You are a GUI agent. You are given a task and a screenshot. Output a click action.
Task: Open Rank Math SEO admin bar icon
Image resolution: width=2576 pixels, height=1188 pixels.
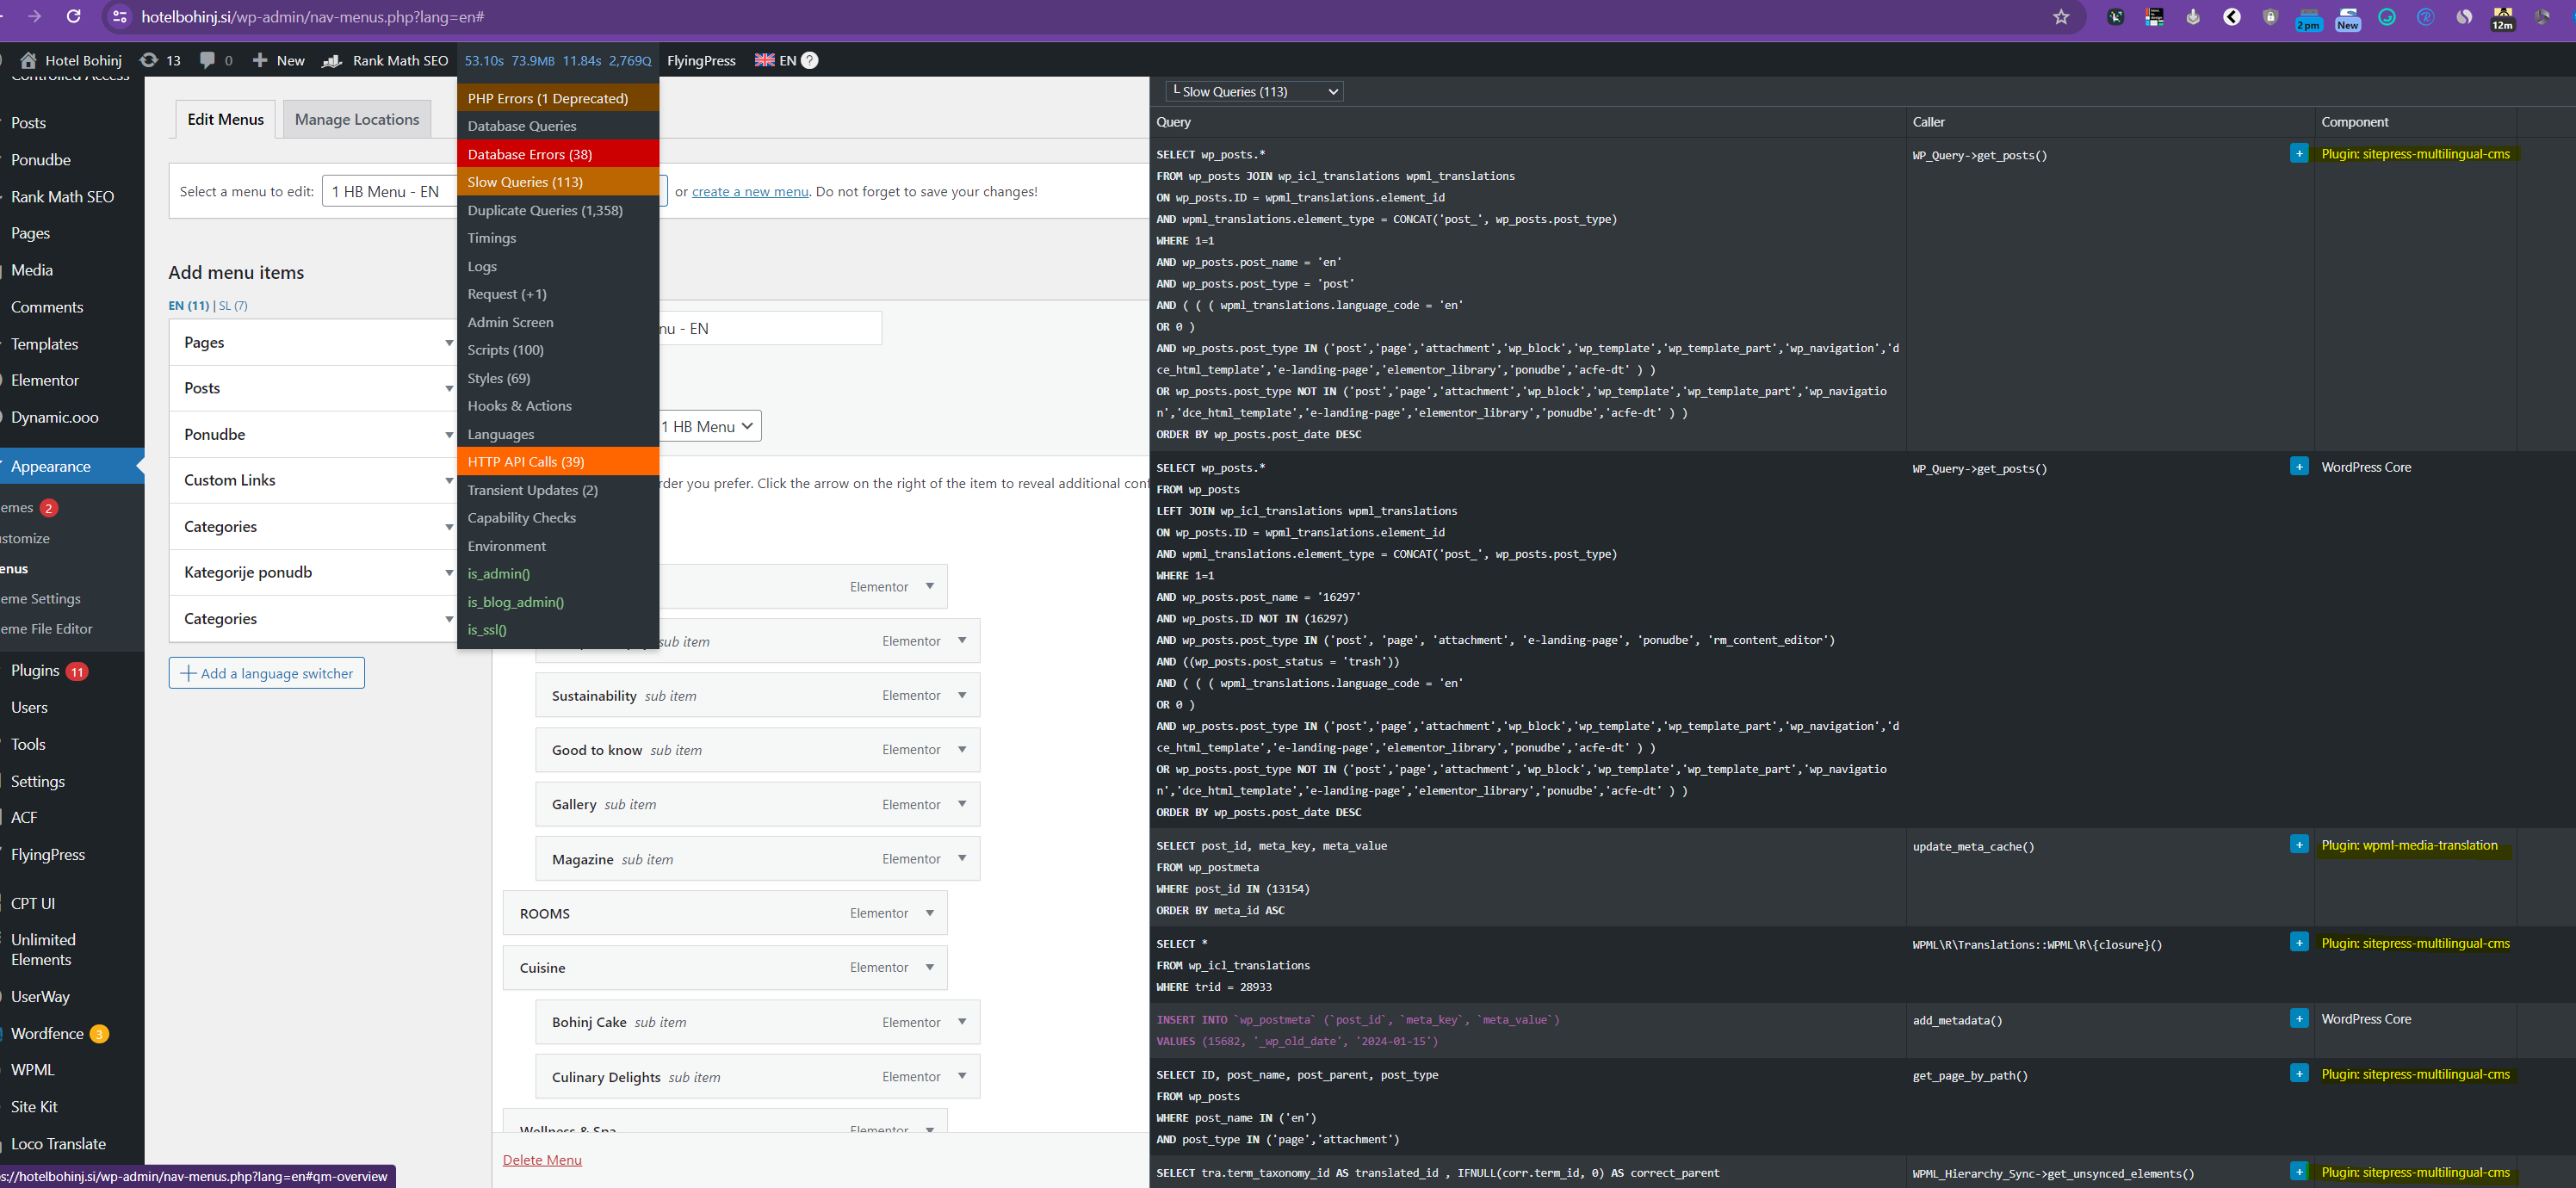332,60
